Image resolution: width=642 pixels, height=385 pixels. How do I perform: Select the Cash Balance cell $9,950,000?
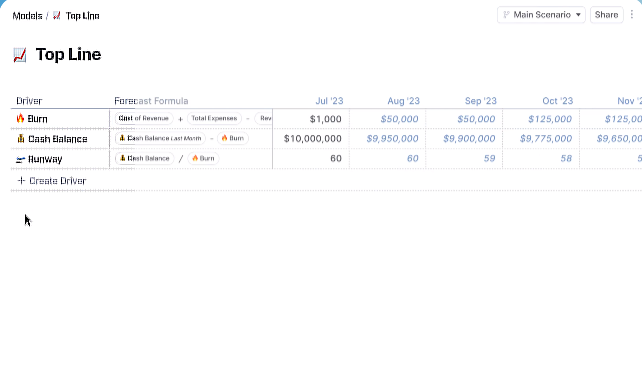tap(388, 138)
